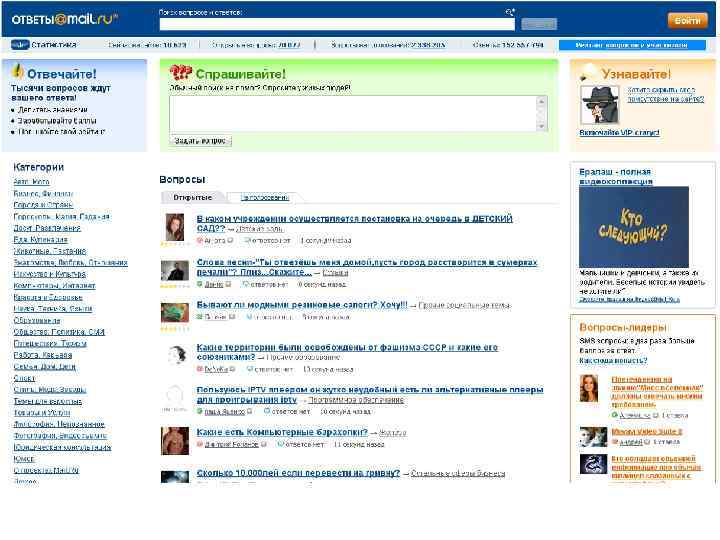Image resolution: width=720 pixels, height=540 pixels.
Task: Open the Красота и Здоровье category
Action: click(x=48, y=297)
